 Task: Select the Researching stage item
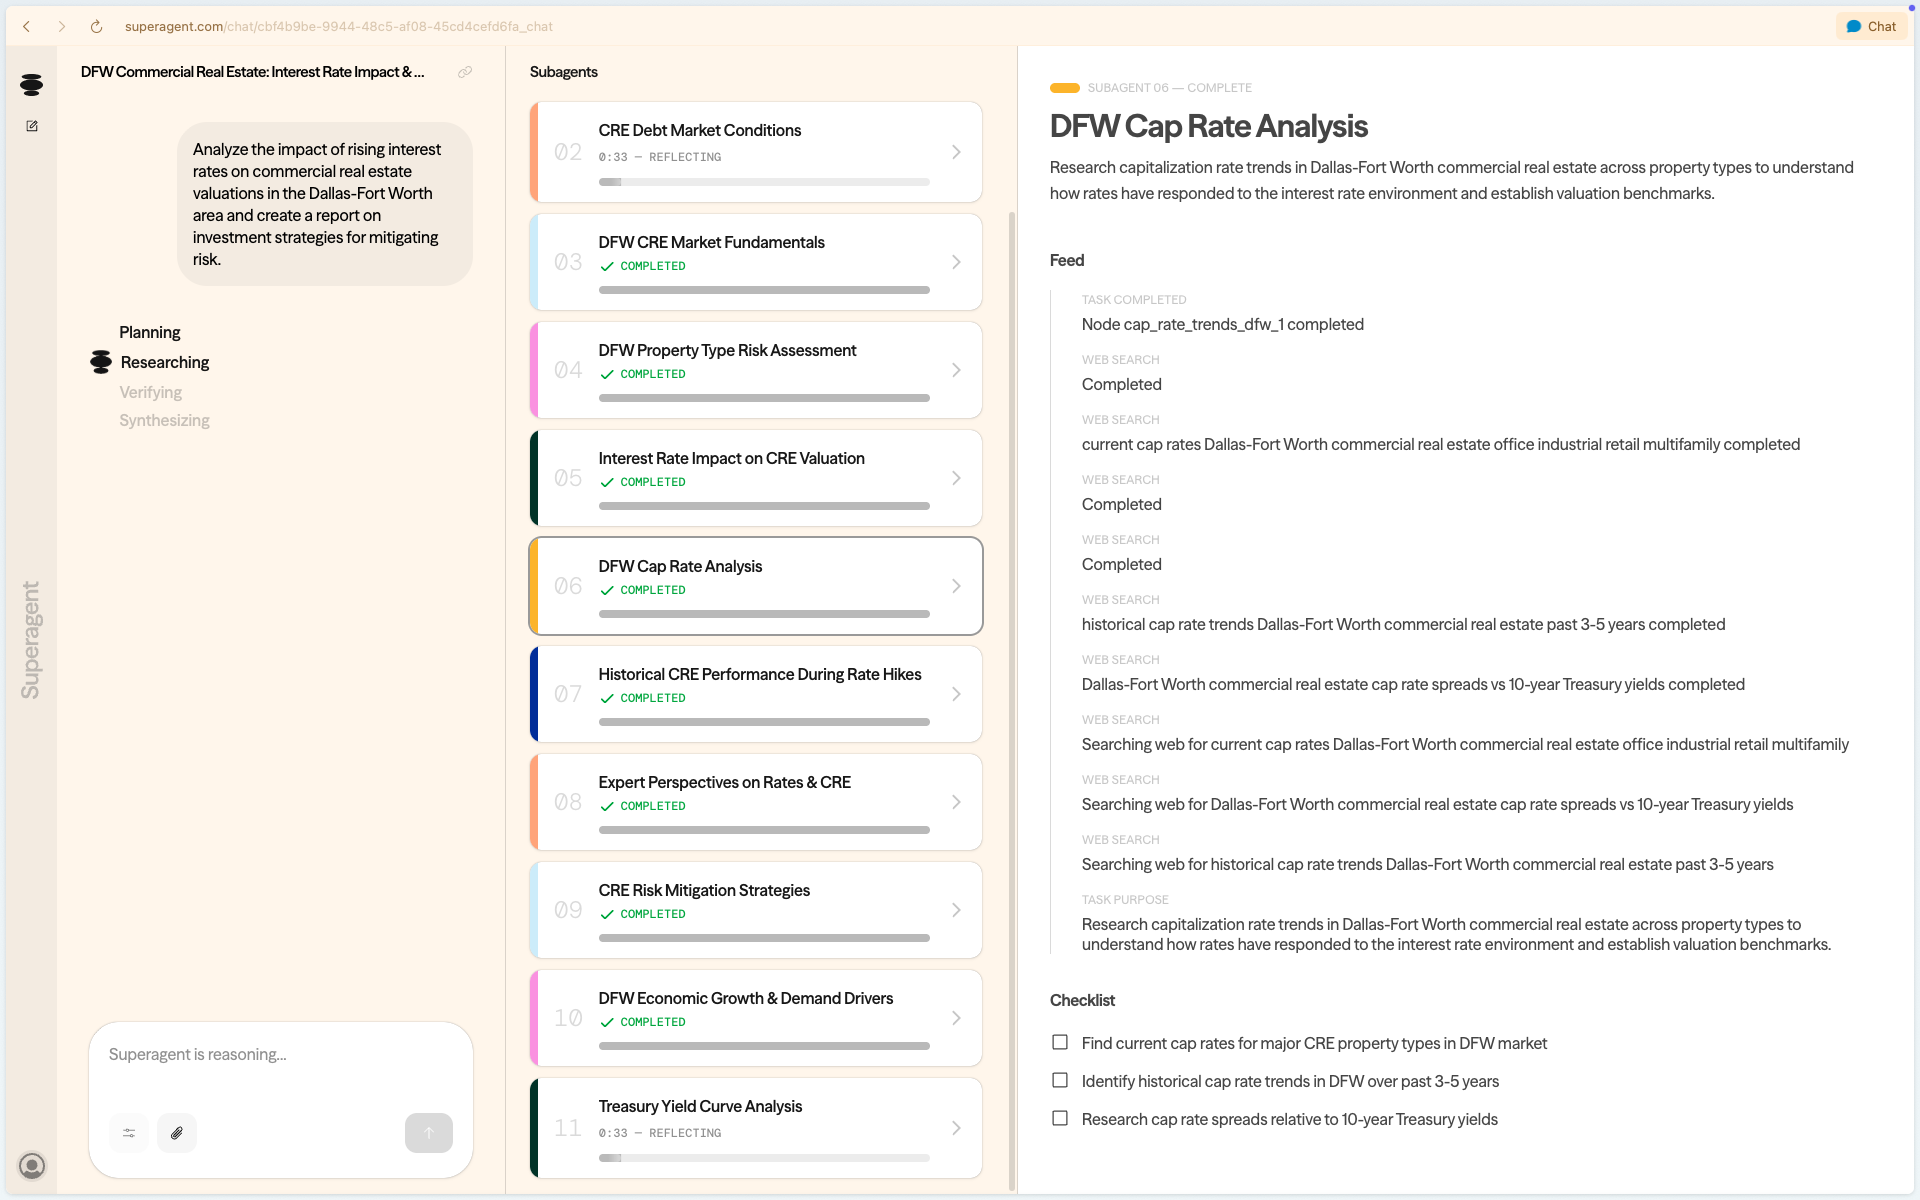[164, 362]
